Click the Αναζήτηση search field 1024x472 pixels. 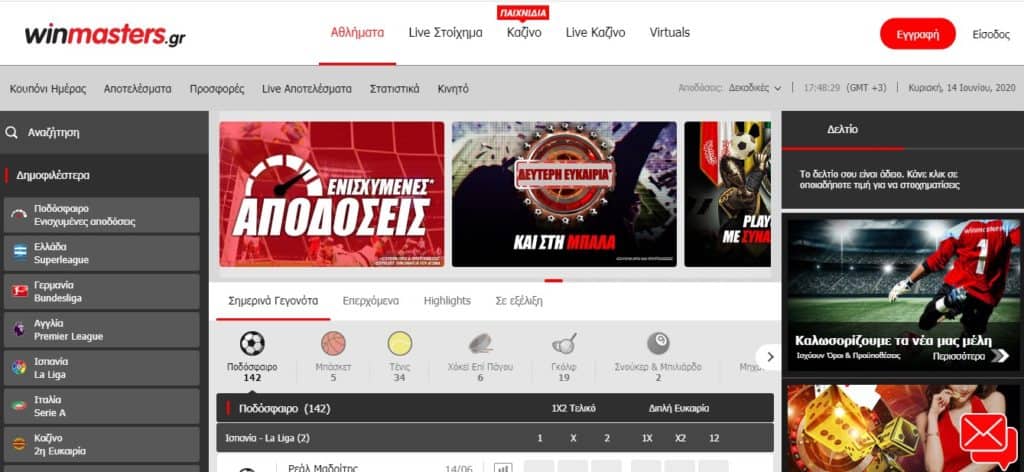(104, 133)
